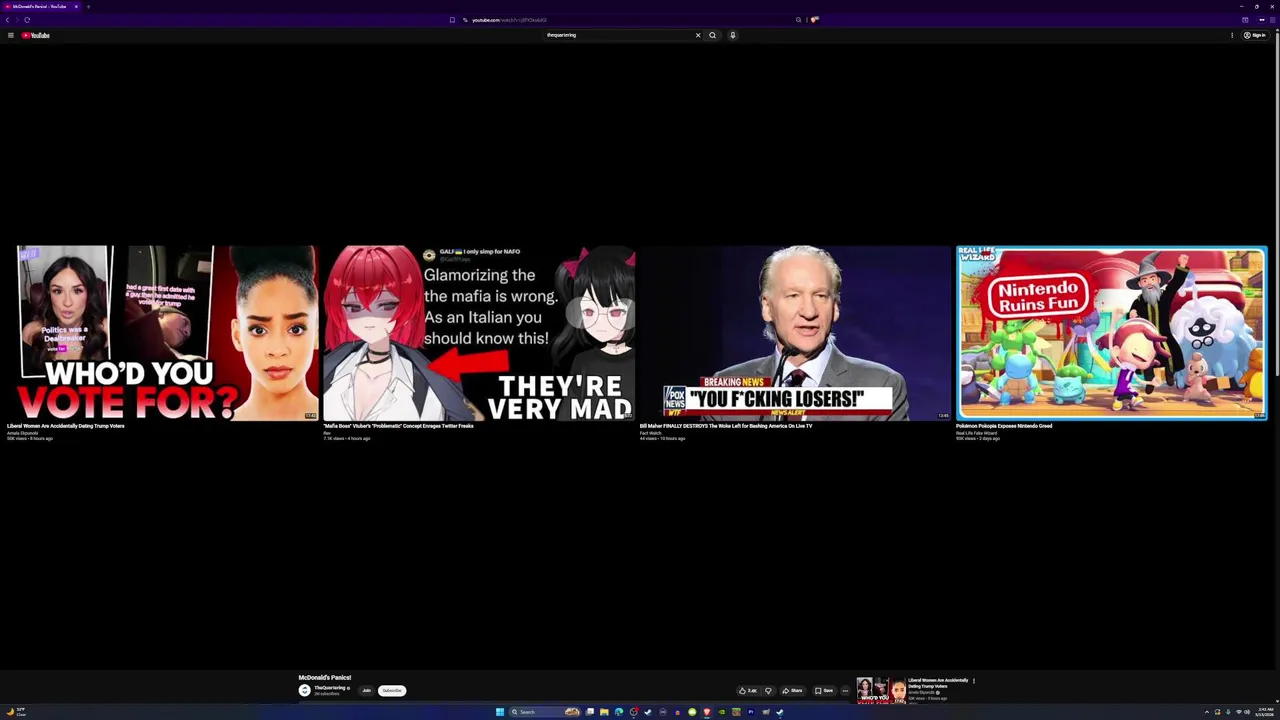The image size is (1280, 720).
Task: Save video to playlist
Action: (x=824, y=690)
